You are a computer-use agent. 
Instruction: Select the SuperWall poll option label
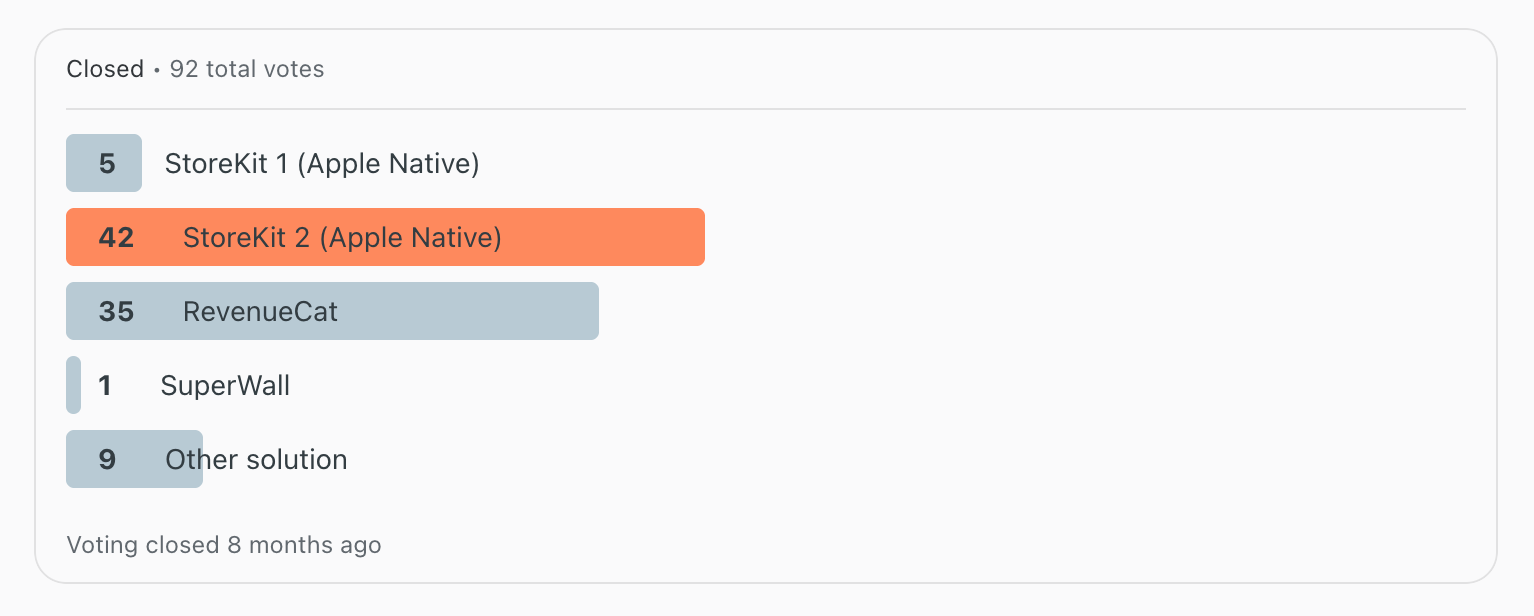225,385
